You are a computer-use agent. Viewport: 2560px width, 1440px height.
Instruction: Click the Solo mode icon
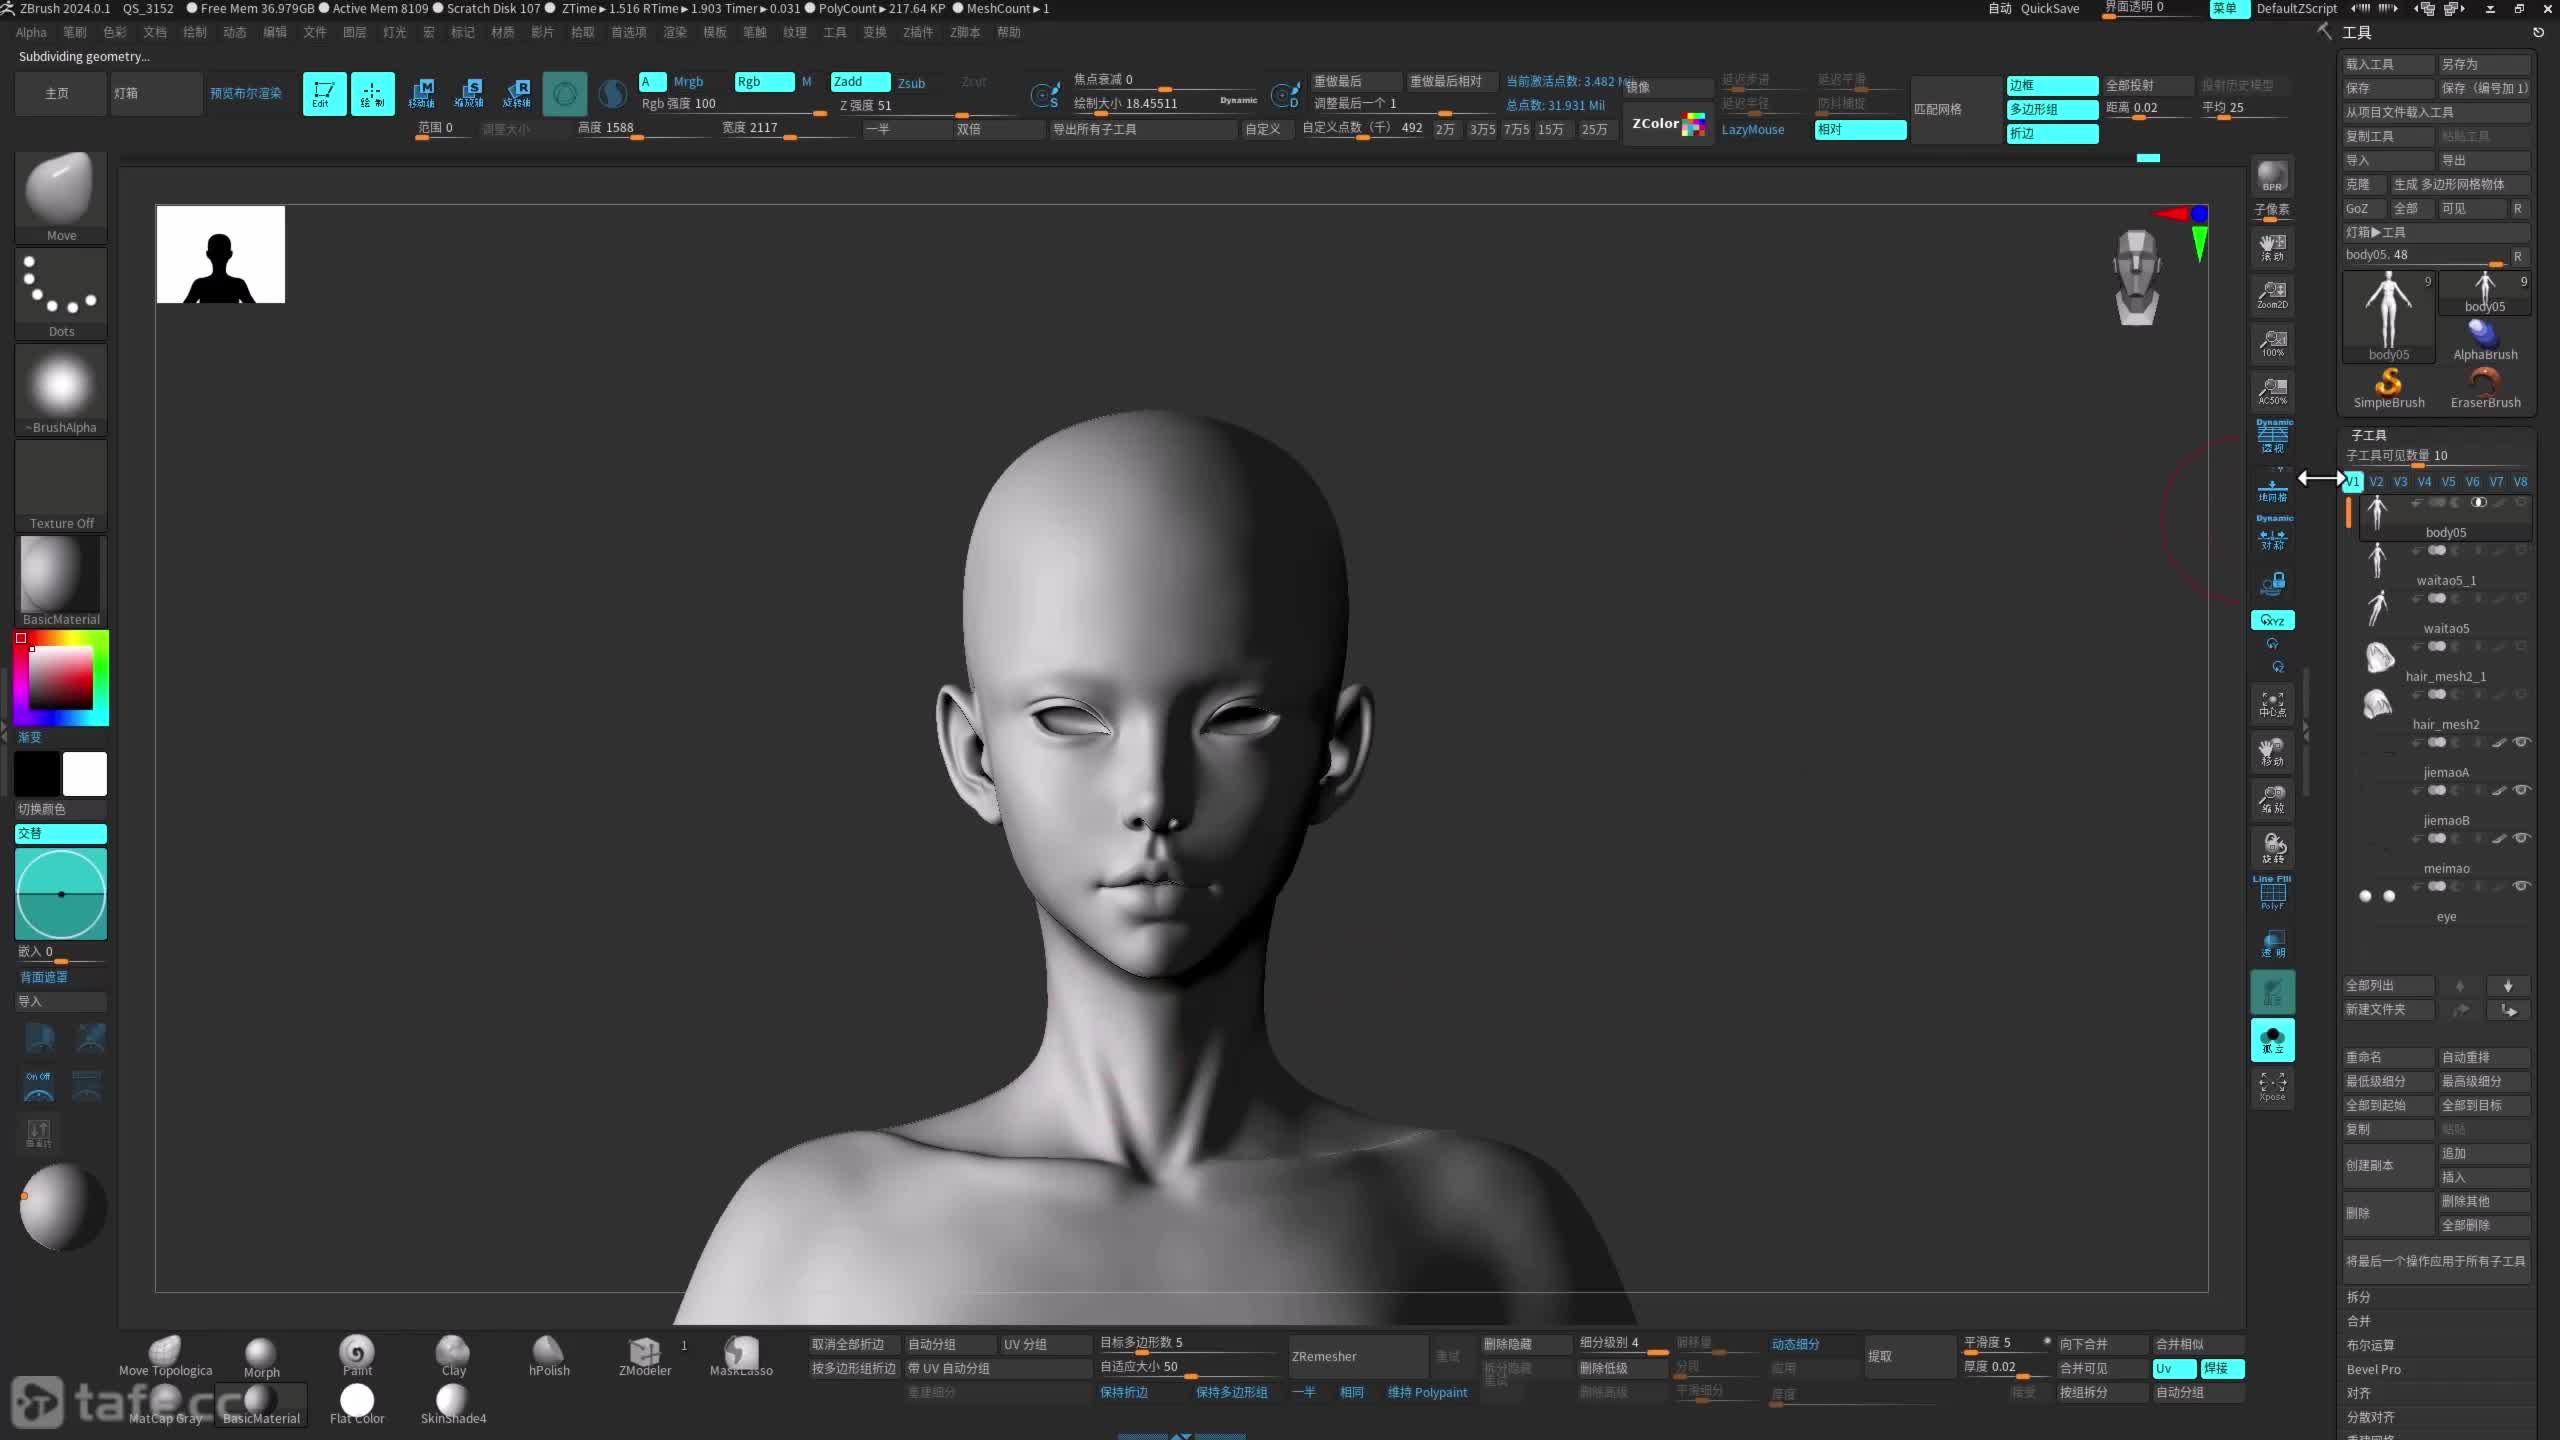tap(2272, 1040)
